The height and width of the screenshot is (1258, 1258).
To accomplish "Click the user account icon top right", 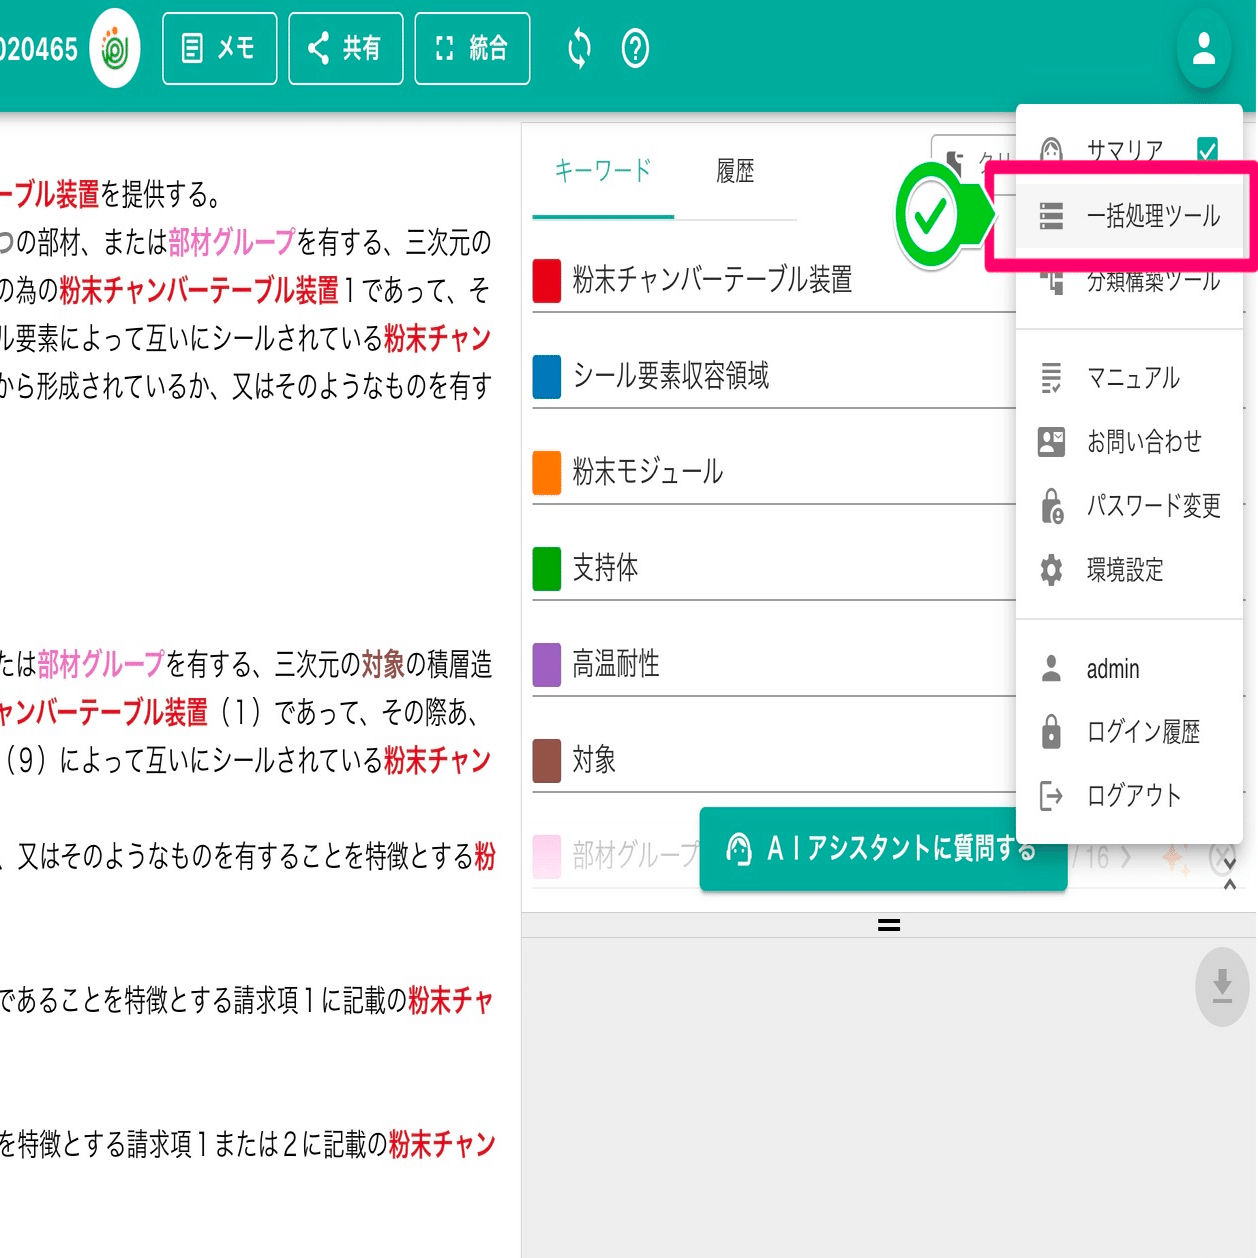I will [x=1204, y=47].
